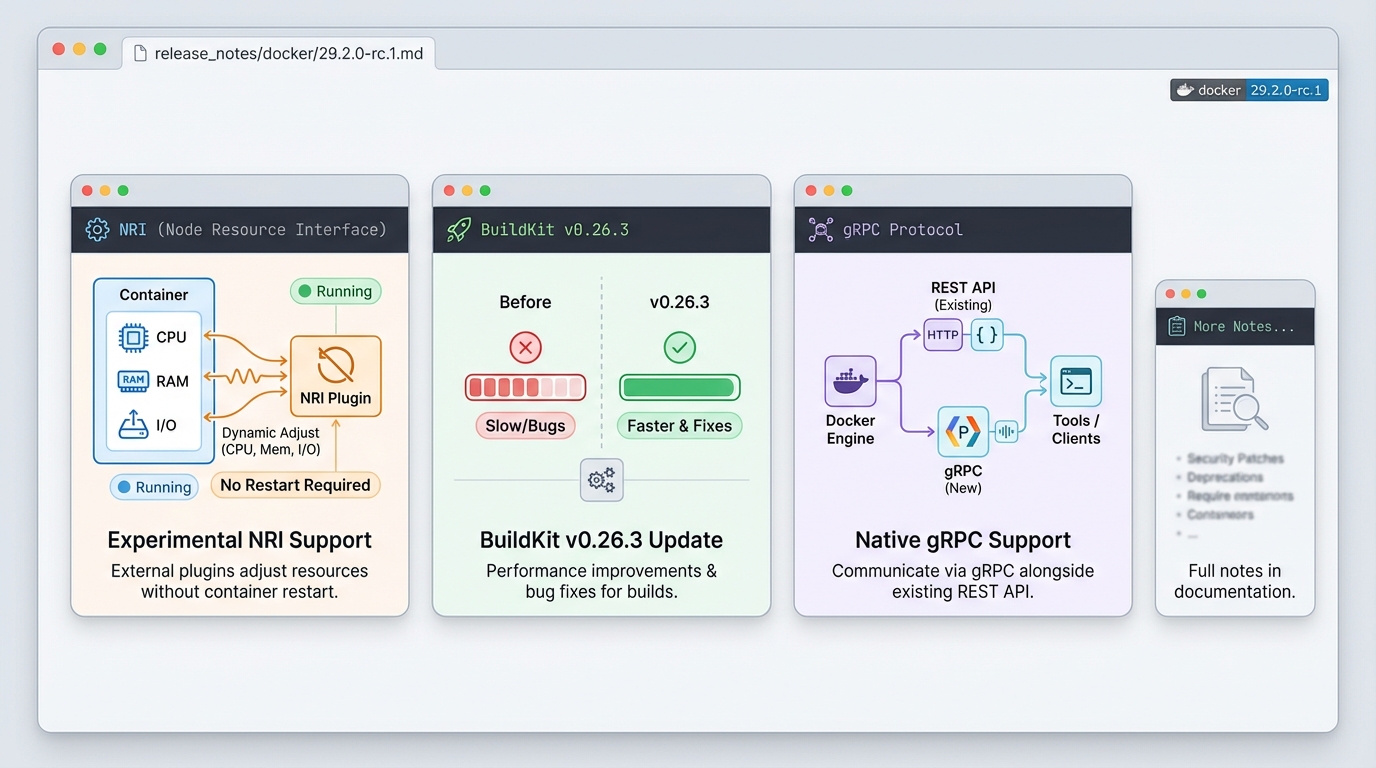1376x768 pixels.
Task: Click the gRPC (New) logo icon
Action: click(x=962, y=431)
